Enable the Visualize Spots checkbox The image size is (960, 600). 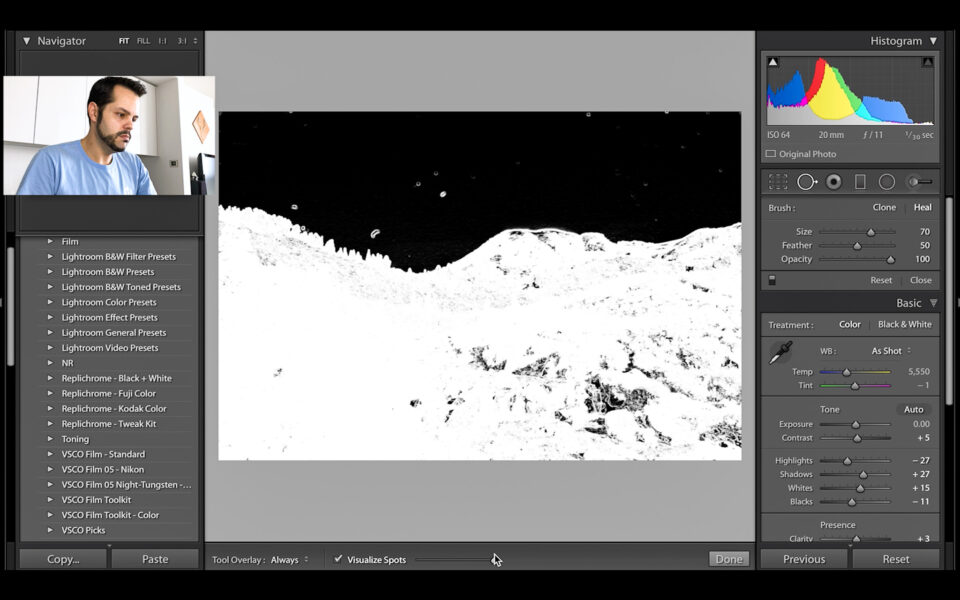point(338,561)
